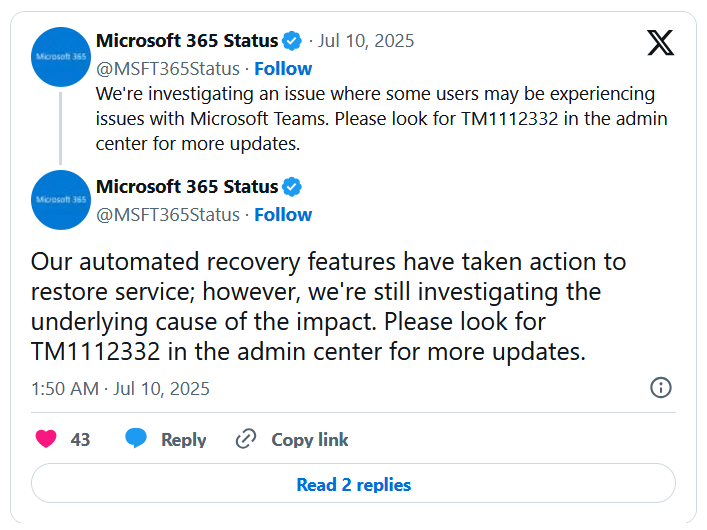Open the 1:50 AM Jul 10, 2025 timestamp

120,389
